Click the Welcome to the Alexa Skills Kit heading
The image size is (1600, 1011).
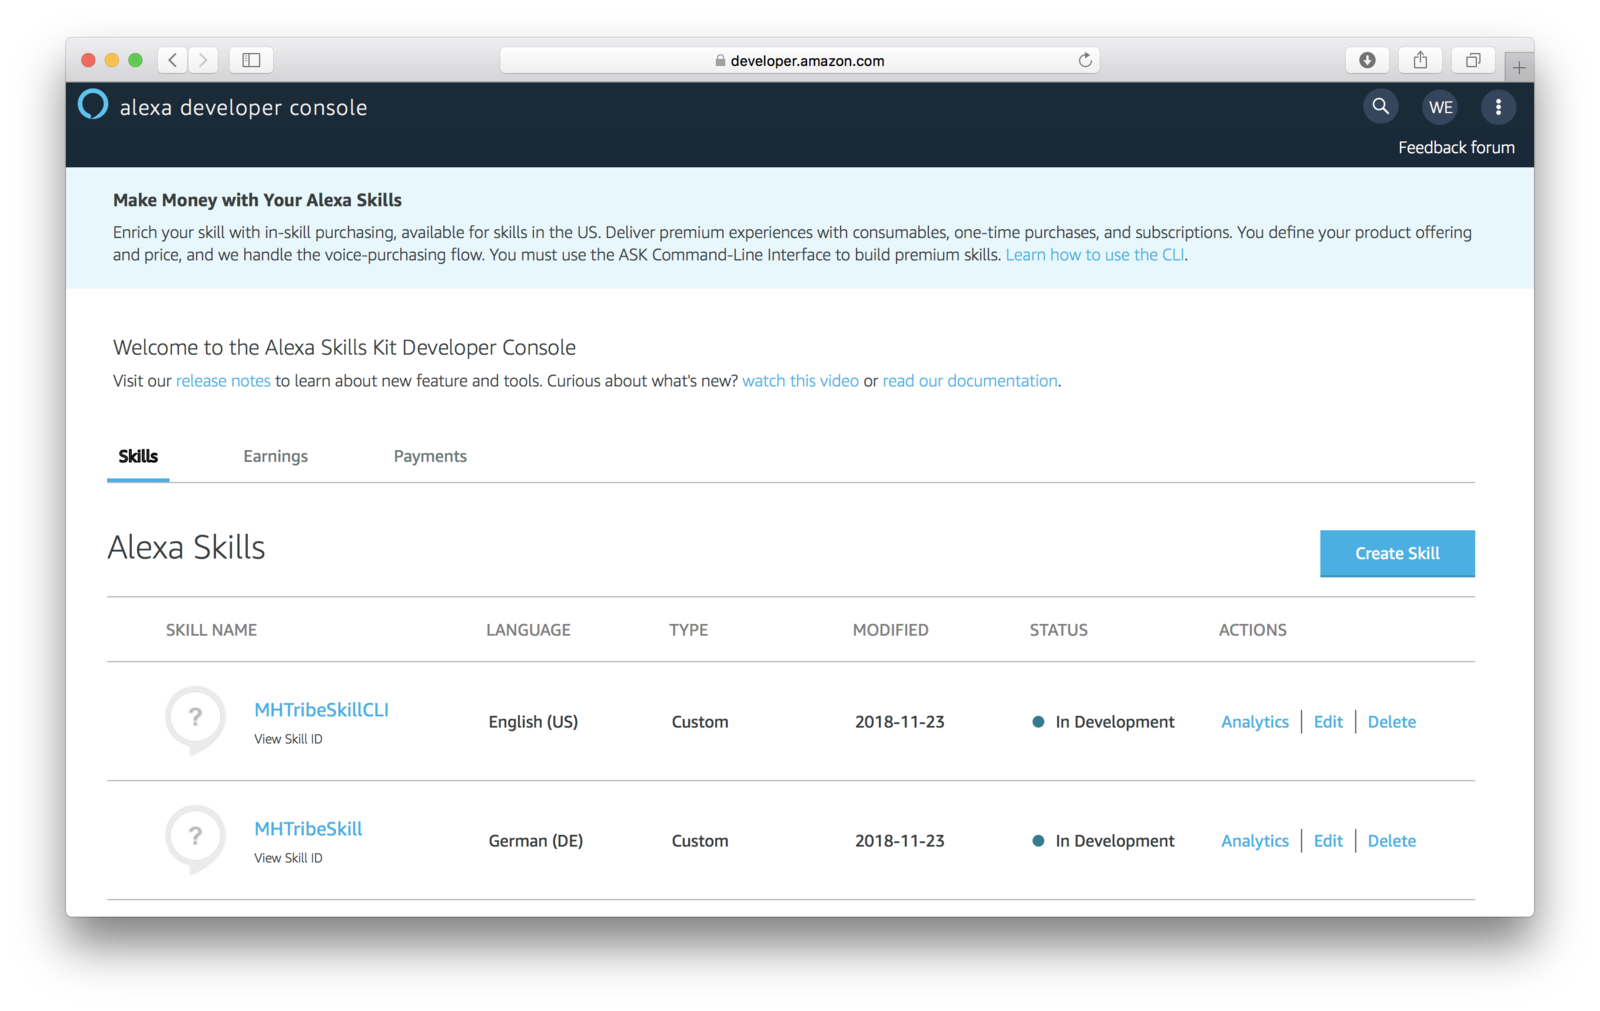(x=344, y=347)
